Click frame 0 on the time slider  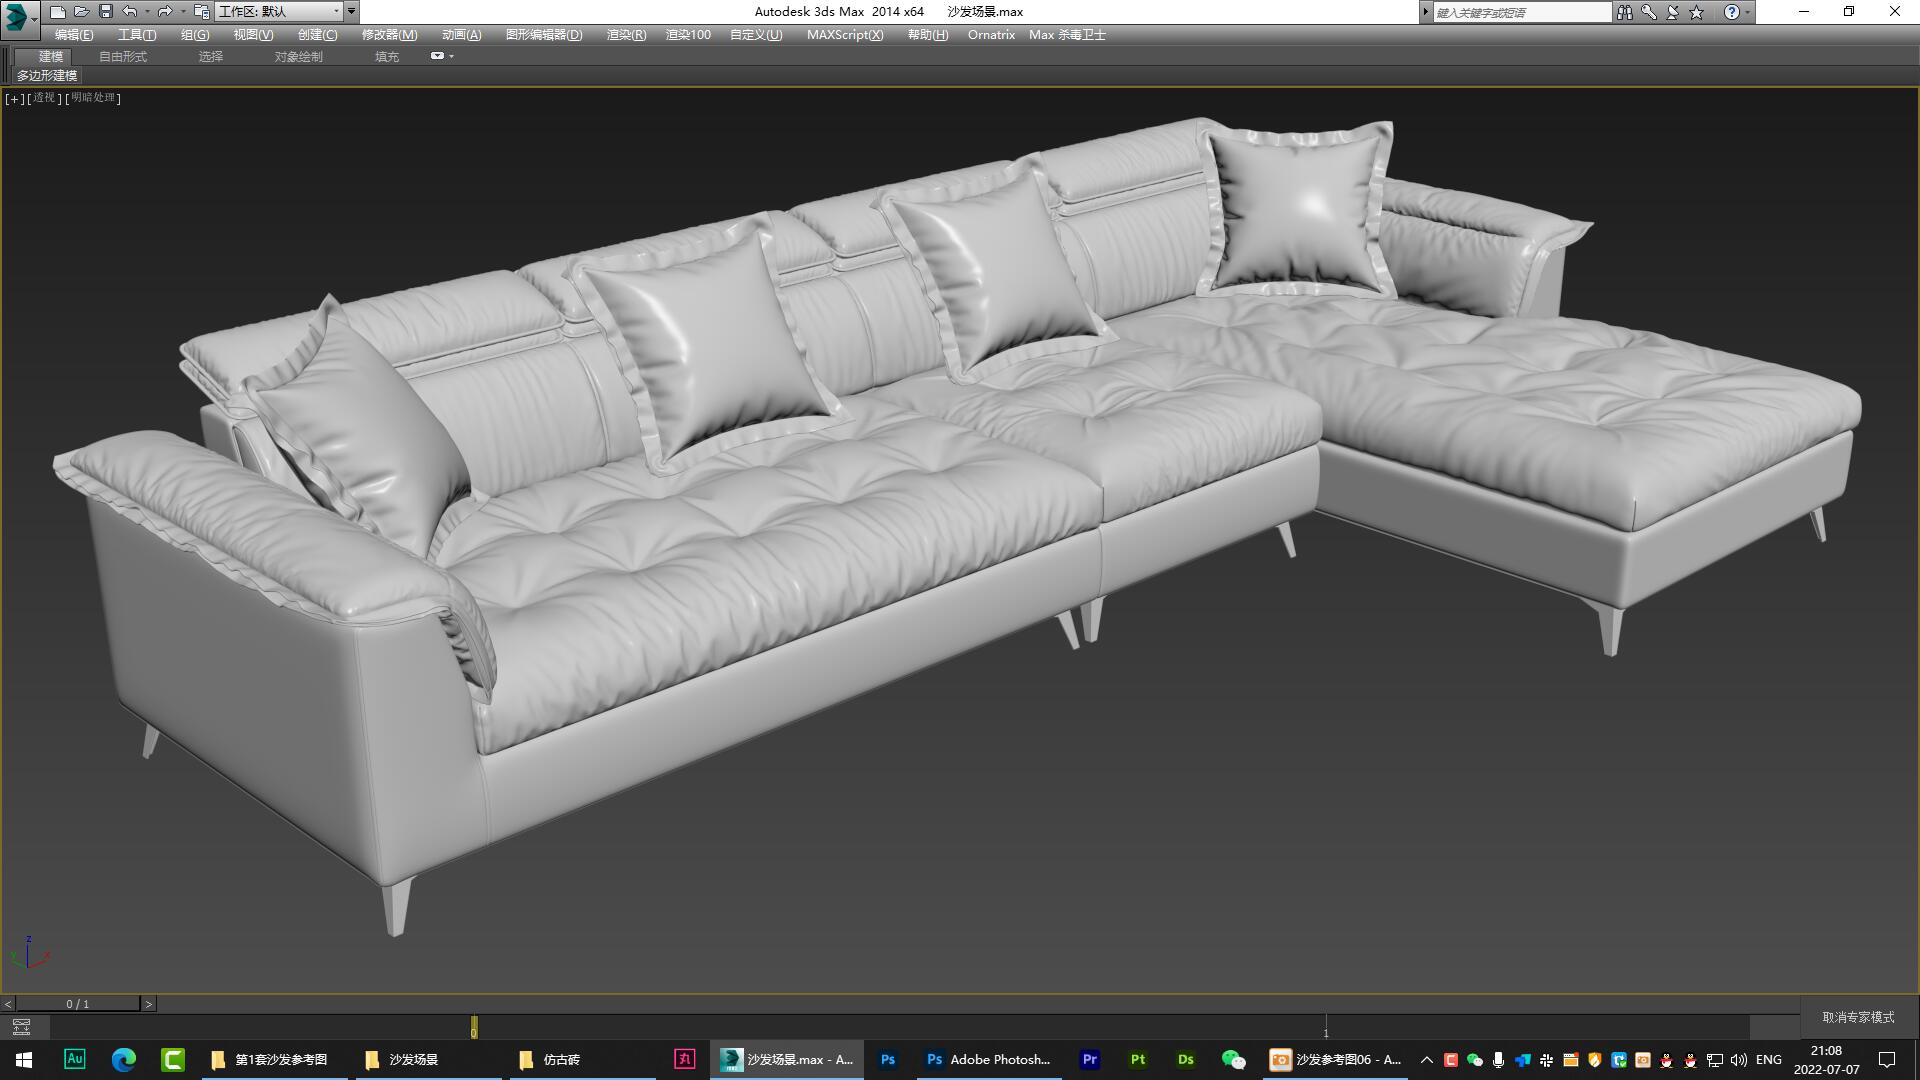click(473, 1027)
